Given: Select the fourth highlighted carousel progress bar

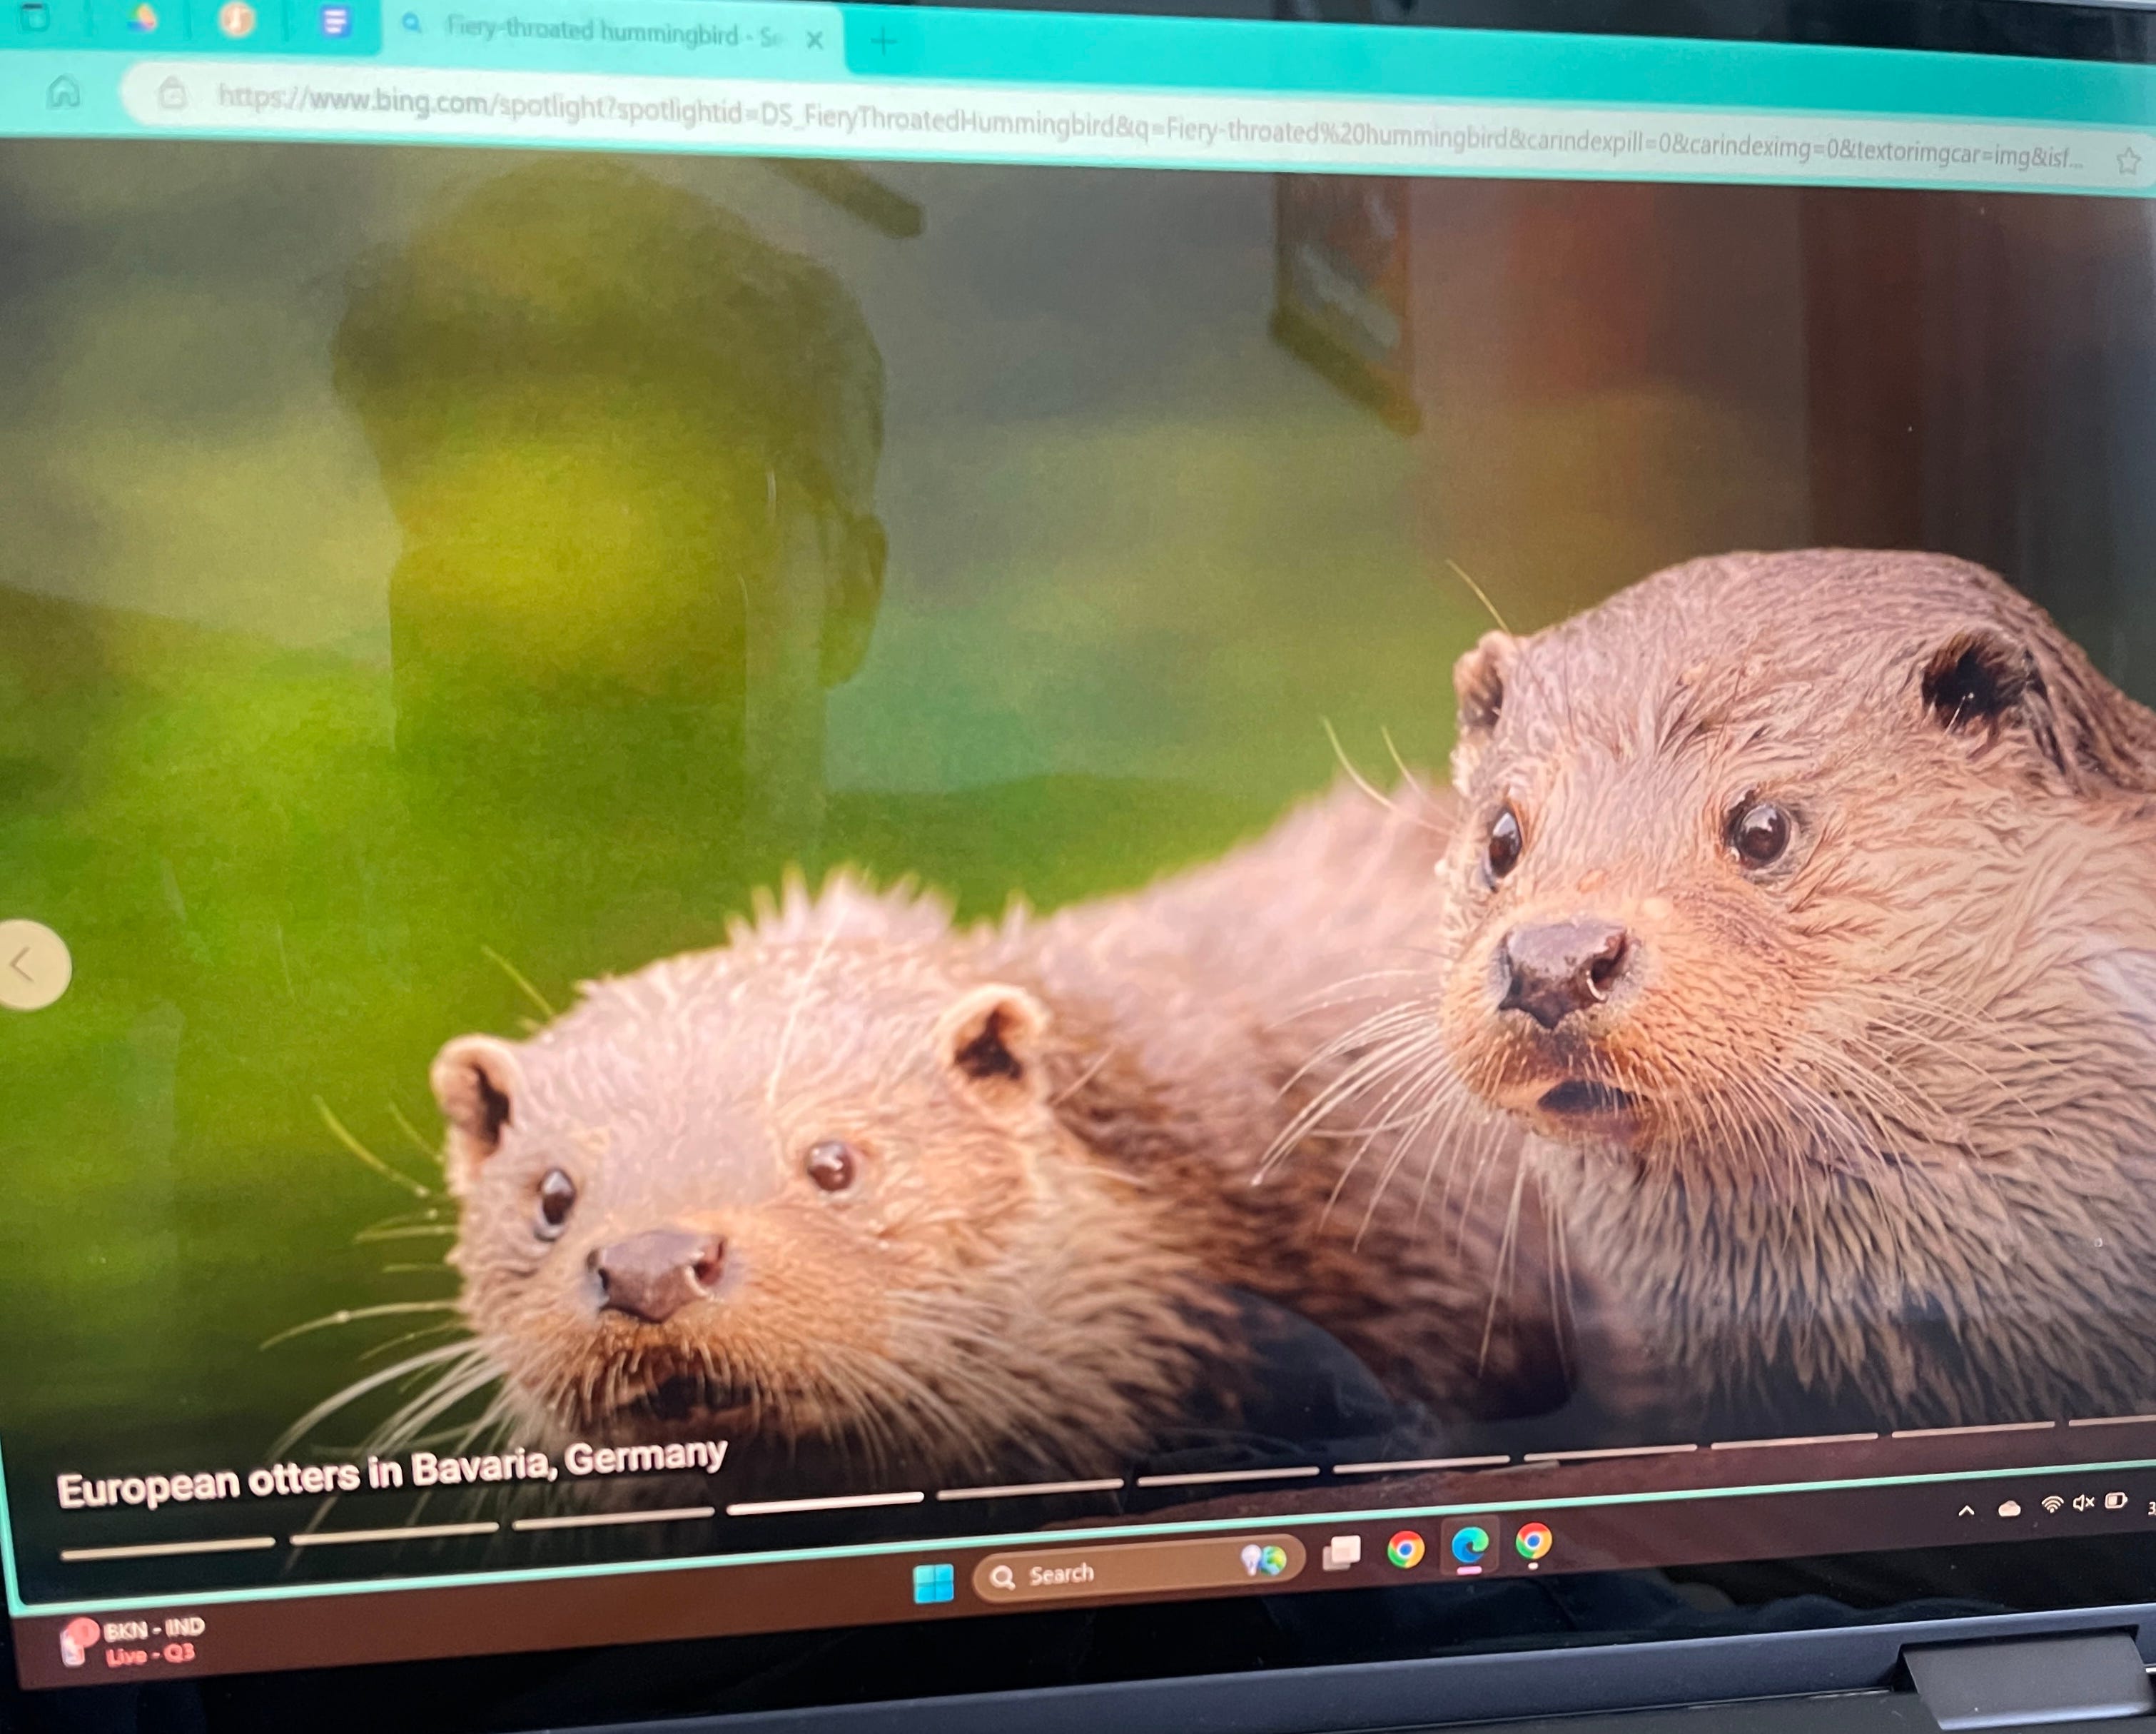Looking at the screenshot, I should tap(824, 1503).
